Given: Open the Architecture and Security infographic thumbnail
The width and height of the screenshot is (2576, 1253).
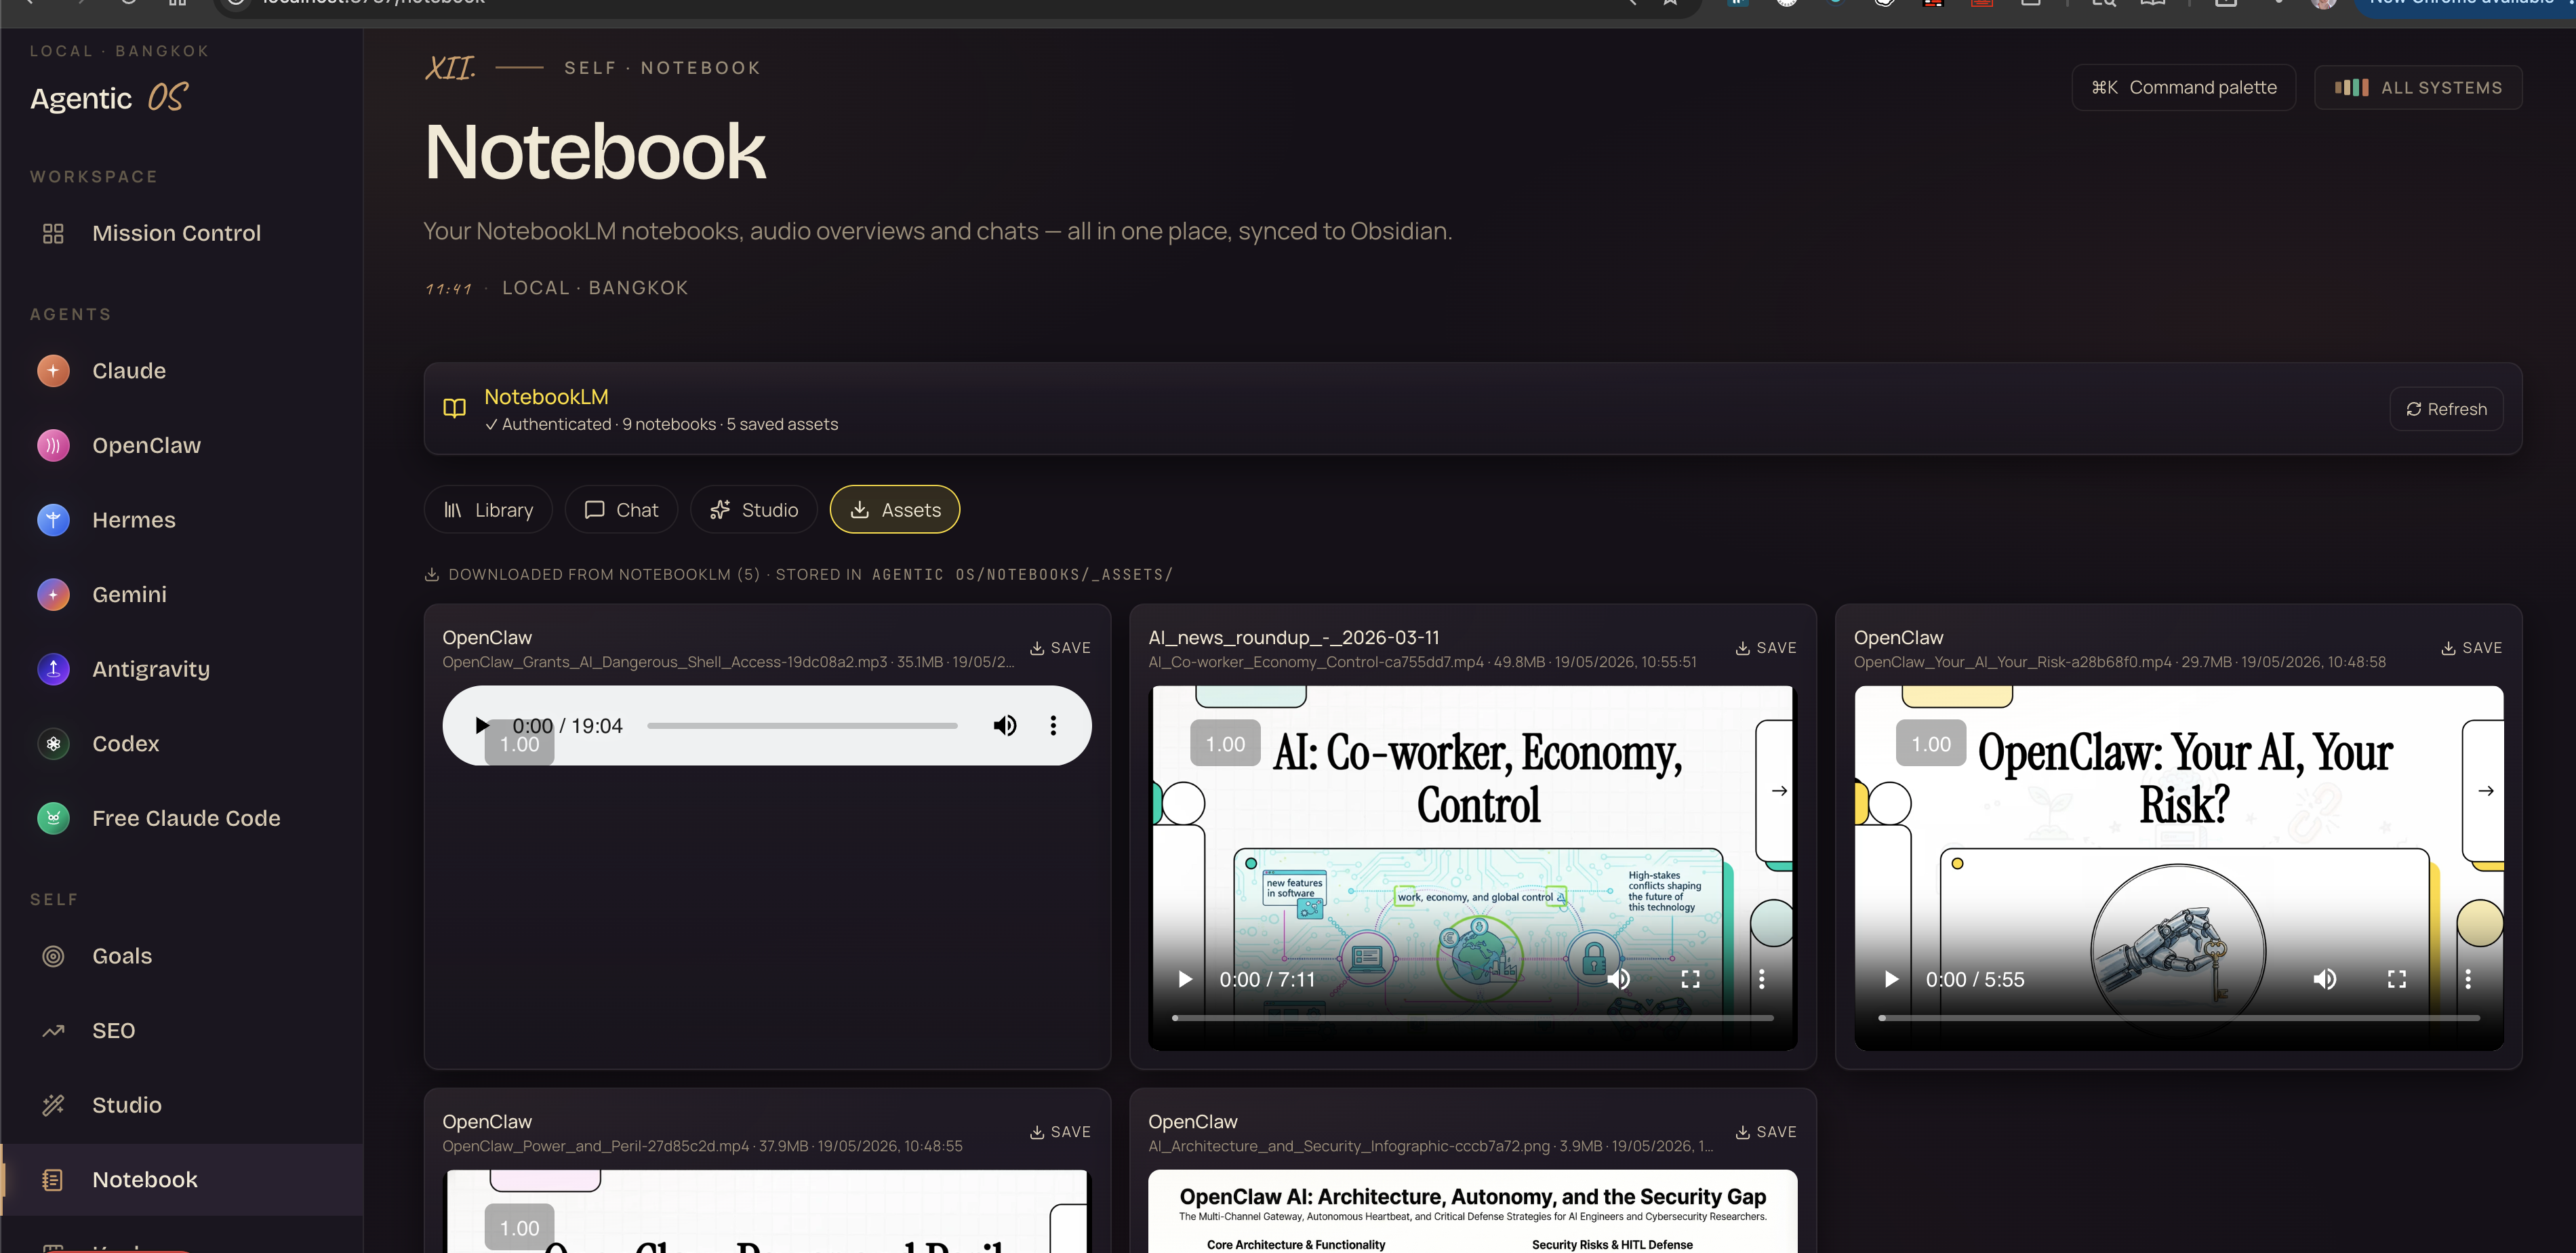Looking at the screenshot, I should click(x=1473, y=1211).
